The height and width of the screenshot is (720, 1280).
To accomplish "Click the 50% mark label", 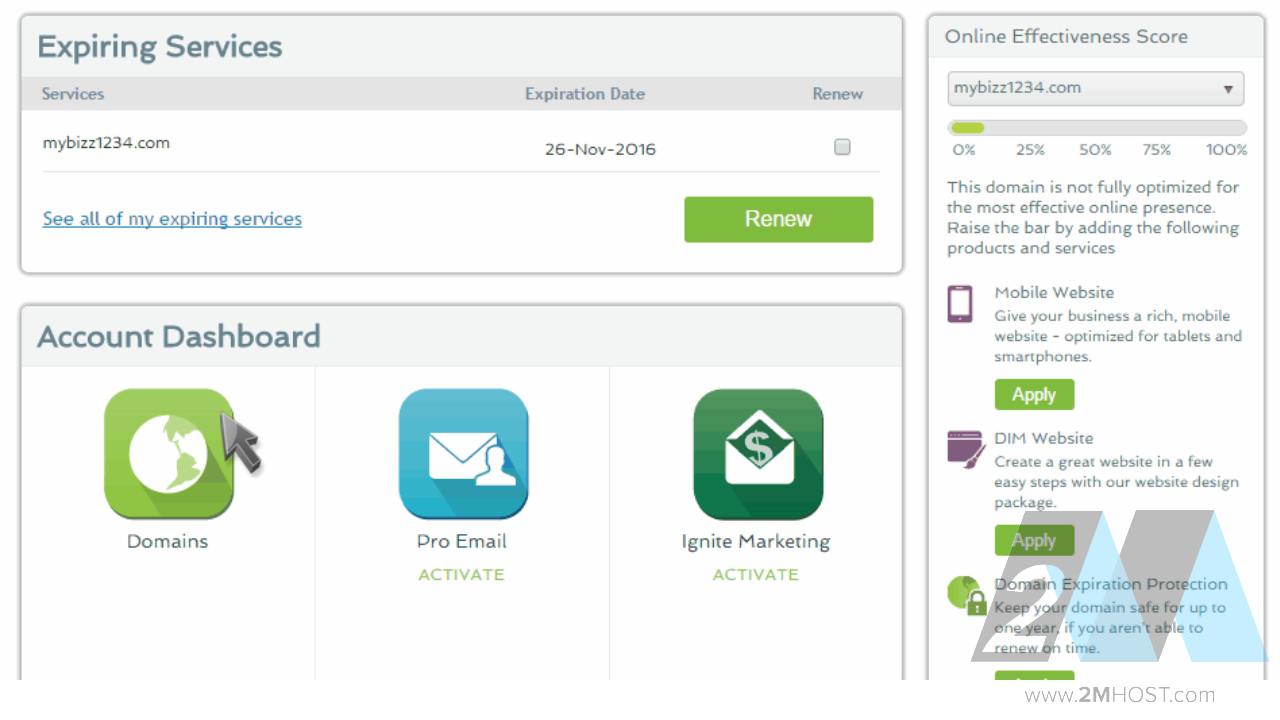I will pos(1095,150).
